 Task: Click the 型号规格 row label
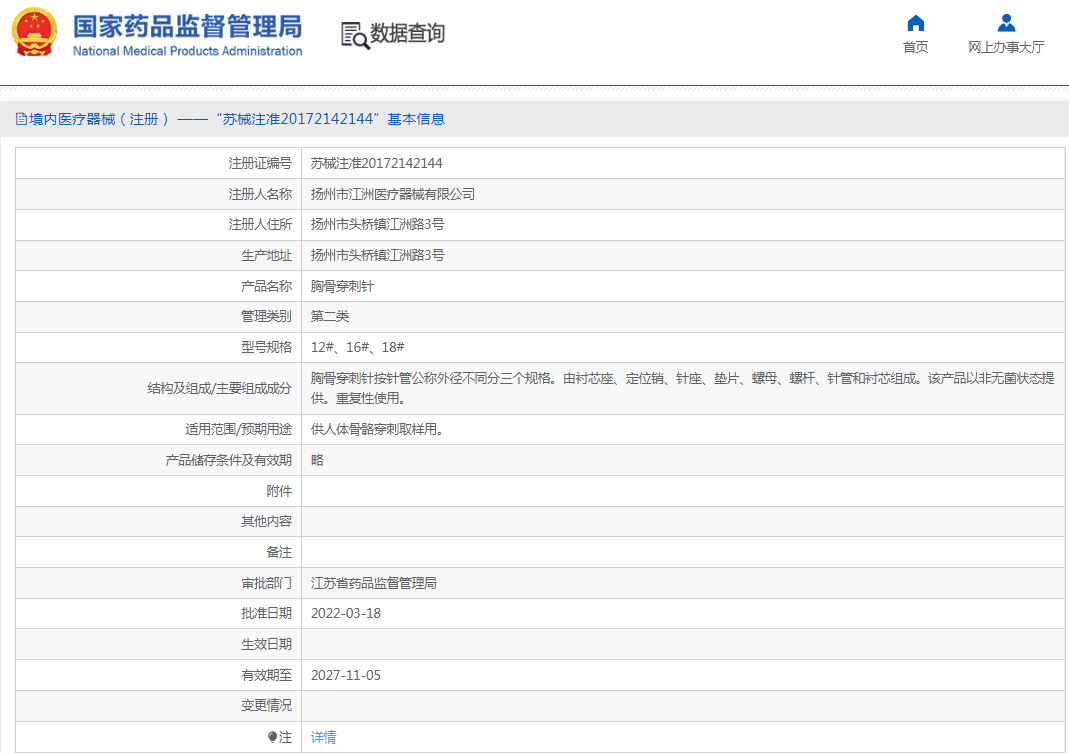click(x=267, y=347)
